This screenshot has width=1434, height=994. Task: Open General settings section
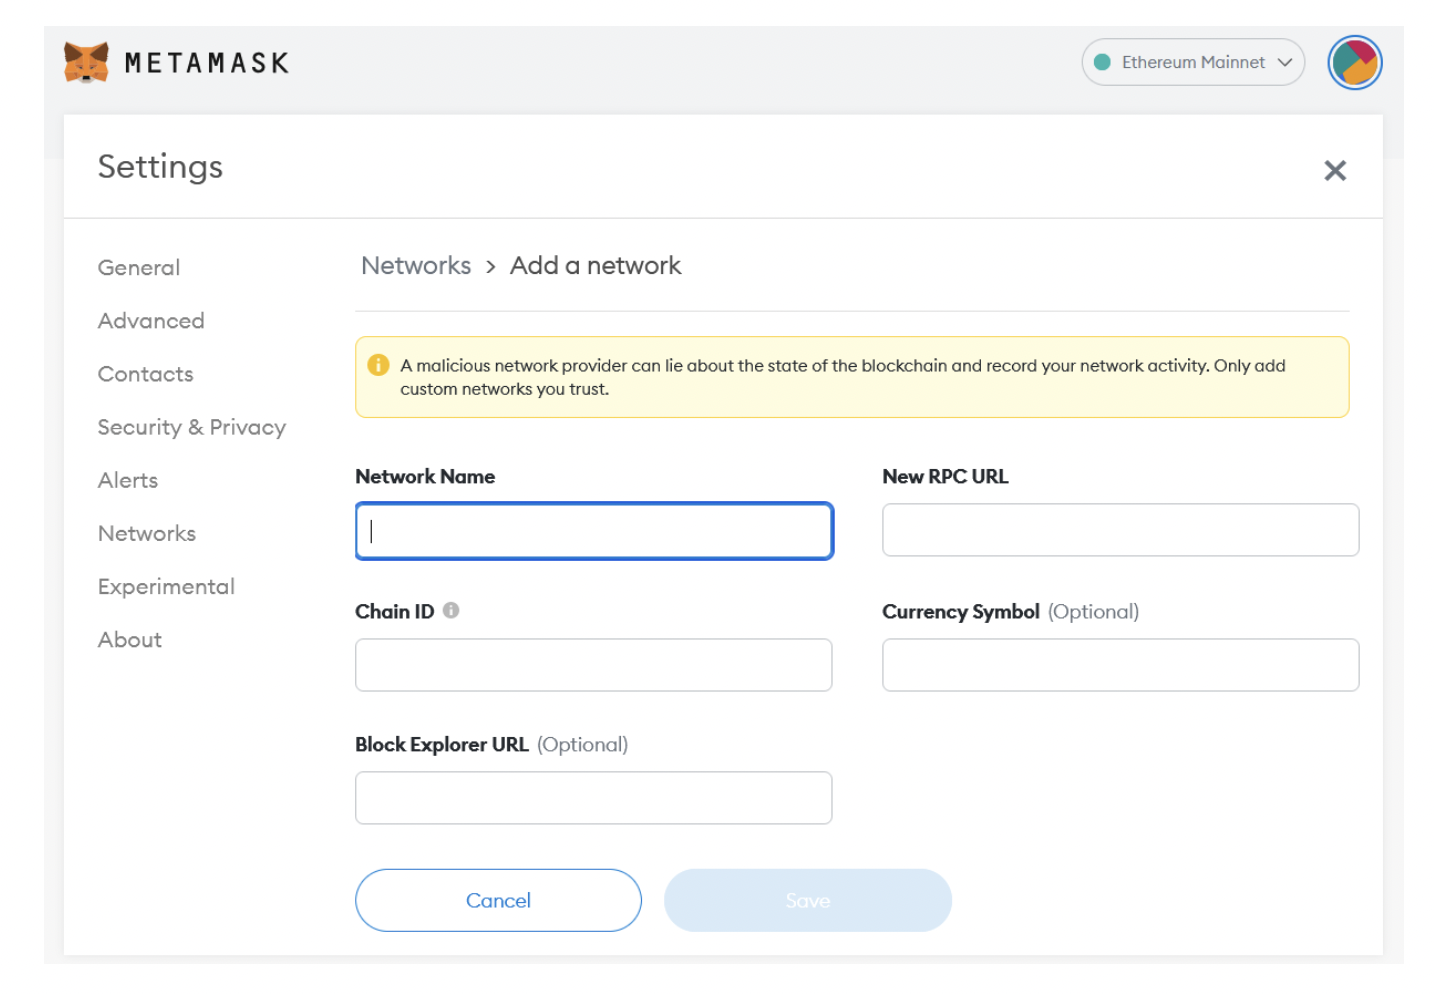[139, 267]
